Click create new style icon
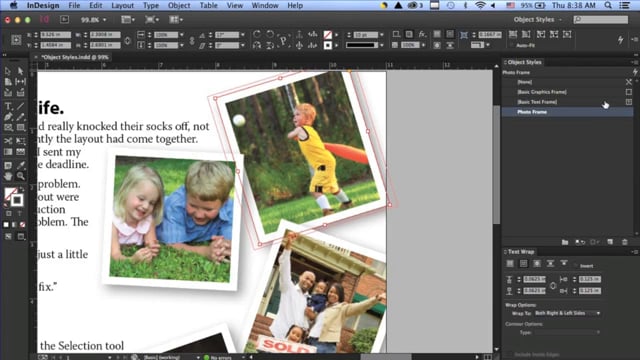The width and height of the screenshot is (640, 360). click(610, 242)
